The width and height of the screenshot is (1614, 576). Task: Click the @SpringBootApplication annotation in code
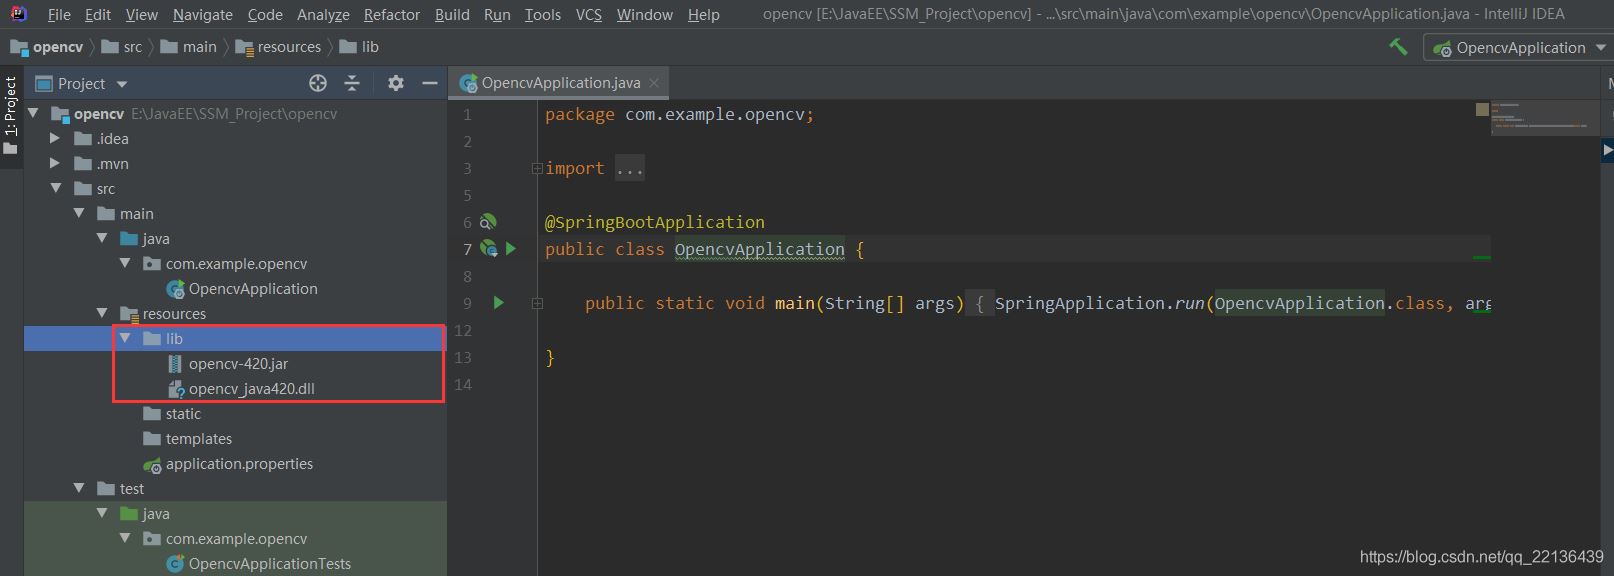655,222
